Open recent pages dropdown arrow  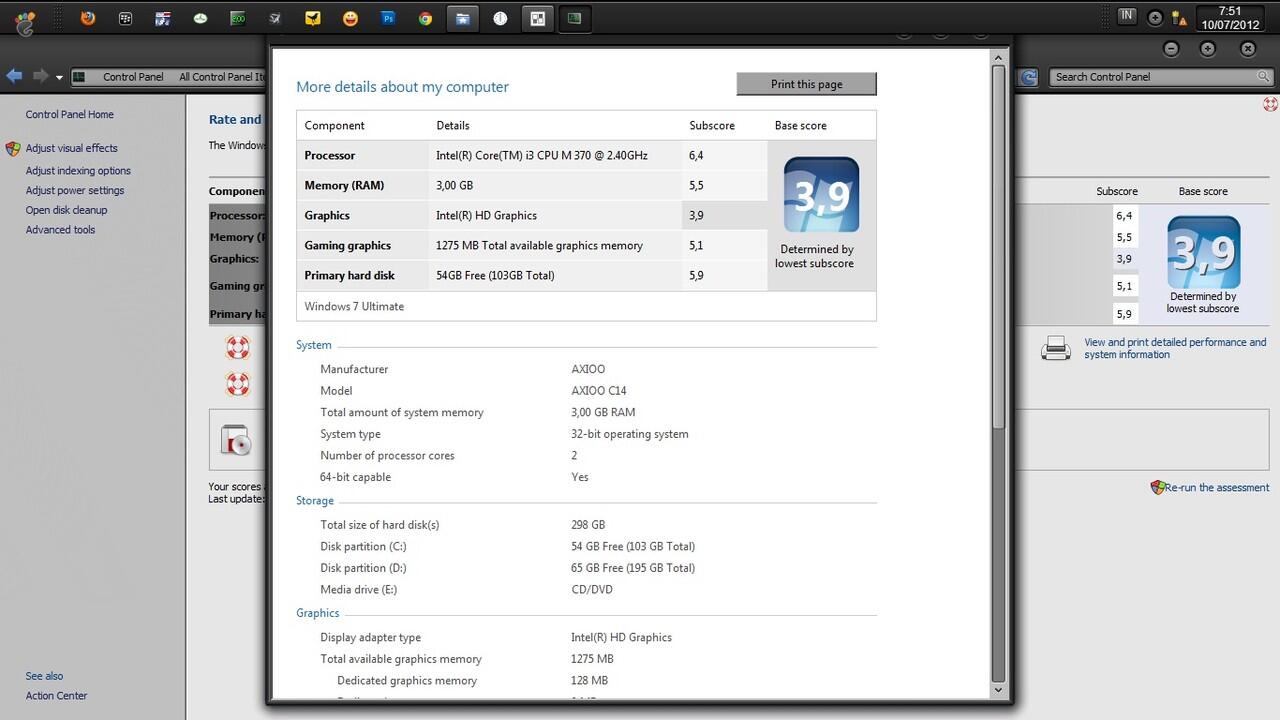click(x=59, y=77)
